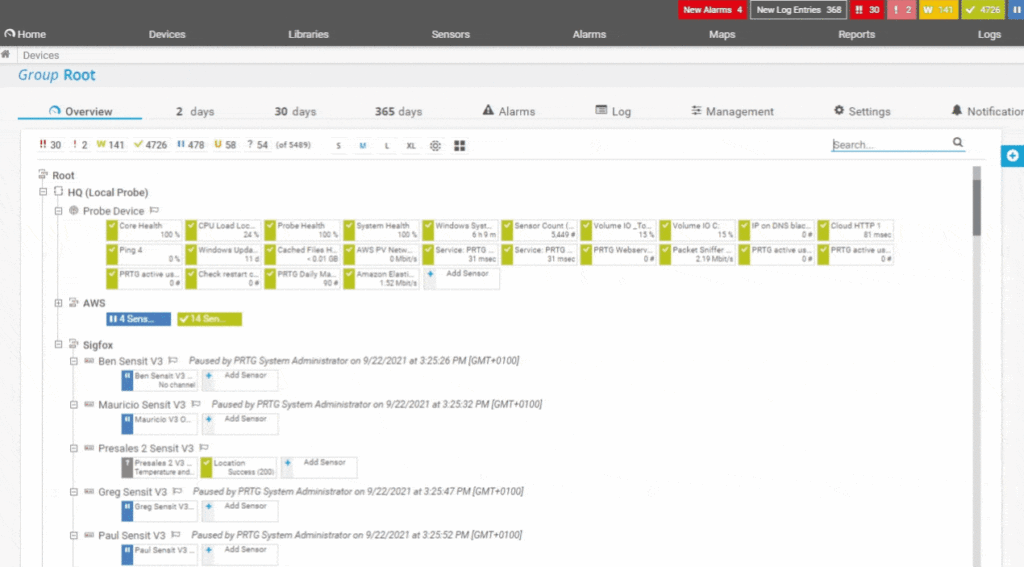The width and height of the screenshot is (1024, 567).
Task: Click the New Alarms 4 button
Action: coord(712,10)
